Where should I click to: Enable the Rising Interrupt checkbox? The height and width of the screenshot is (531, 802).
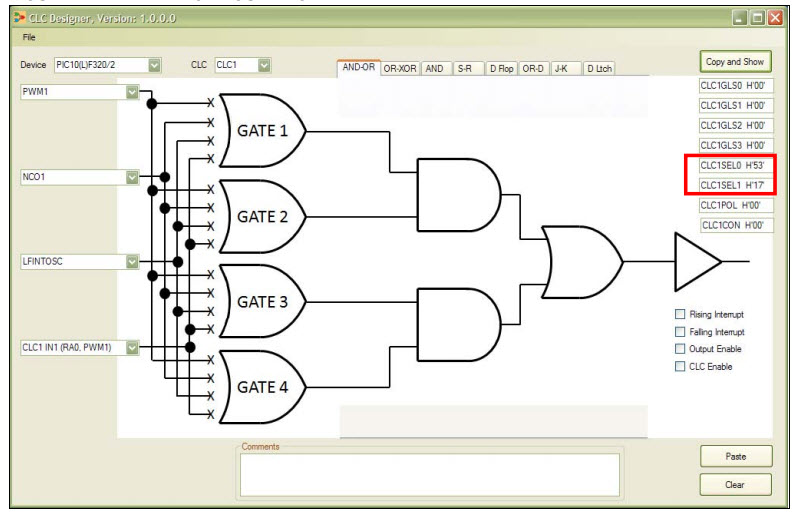tap(680, 314)
